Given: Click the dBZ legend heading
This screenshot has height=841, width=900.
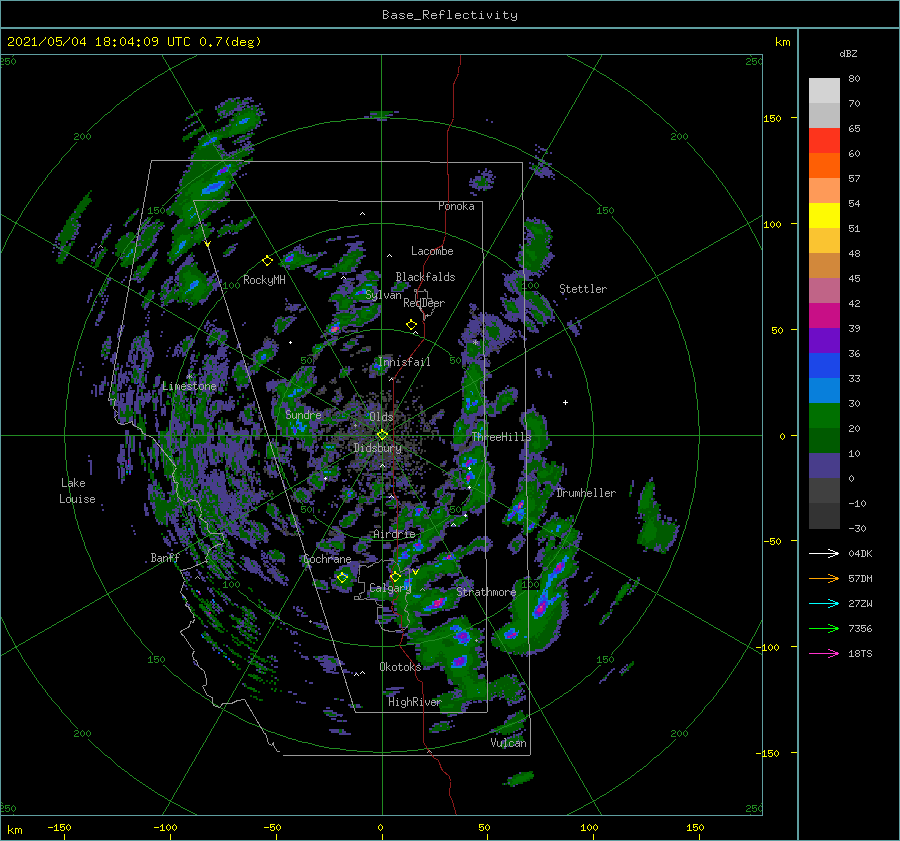Looking at the screenshot, I should (848, 53).
